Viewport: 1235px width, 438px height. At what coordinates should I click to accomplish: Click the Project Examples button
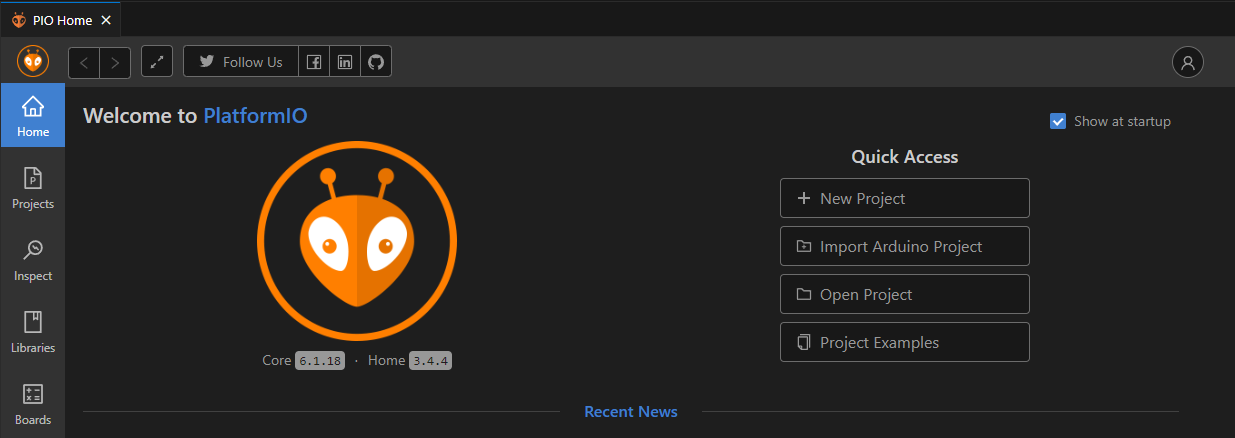pos(905,342)
